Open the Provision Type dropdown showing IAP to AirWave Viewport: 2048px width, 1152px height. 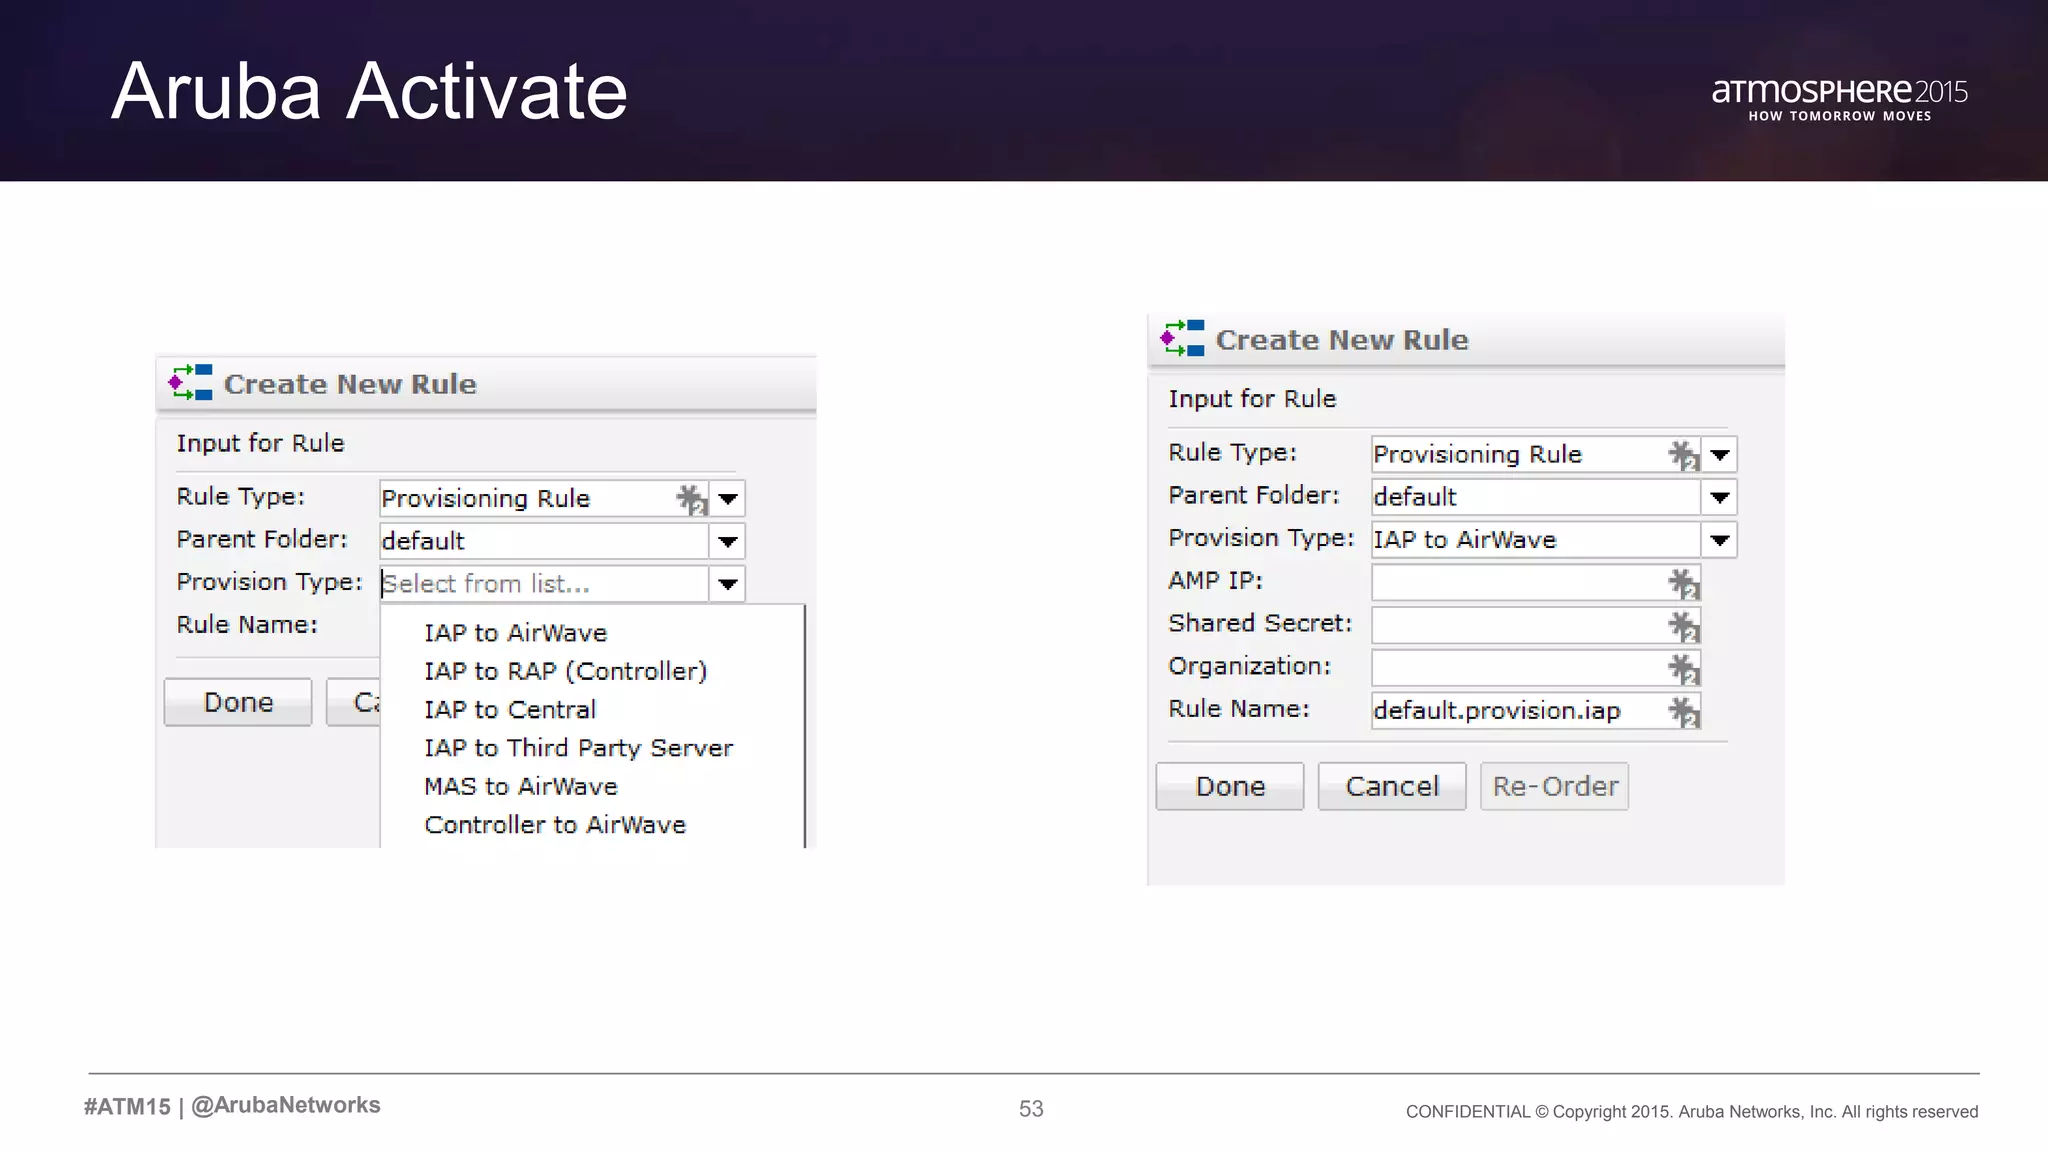[x=1719, y=540]
